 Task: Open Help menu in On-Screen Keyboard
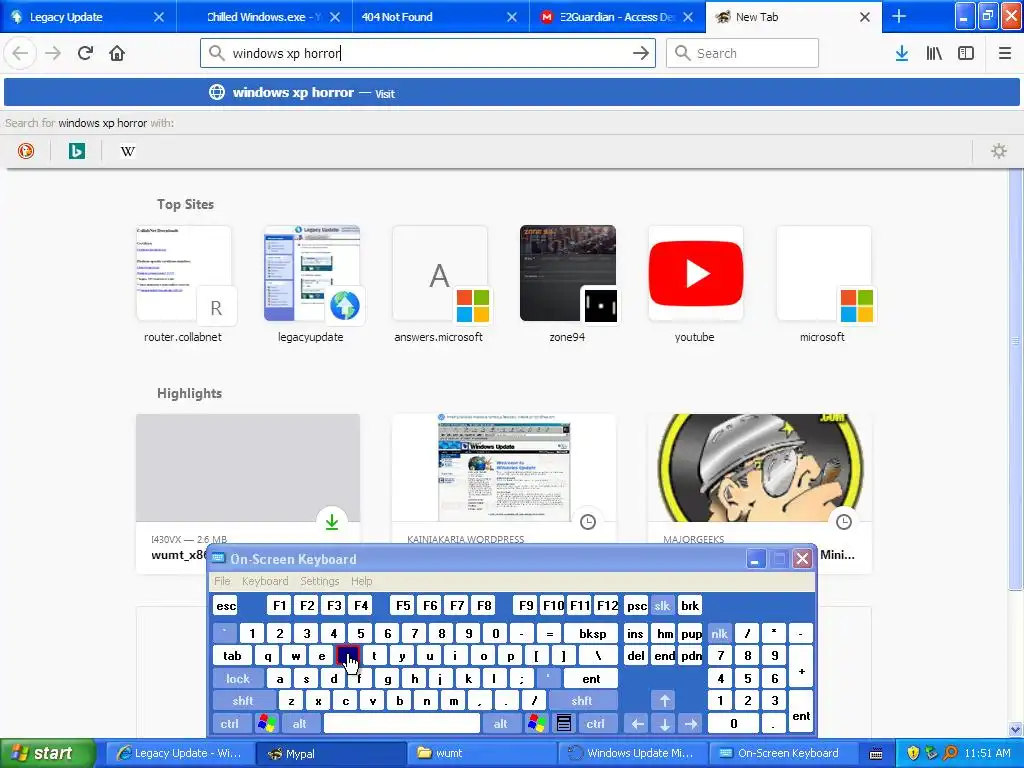click(361, 581)
